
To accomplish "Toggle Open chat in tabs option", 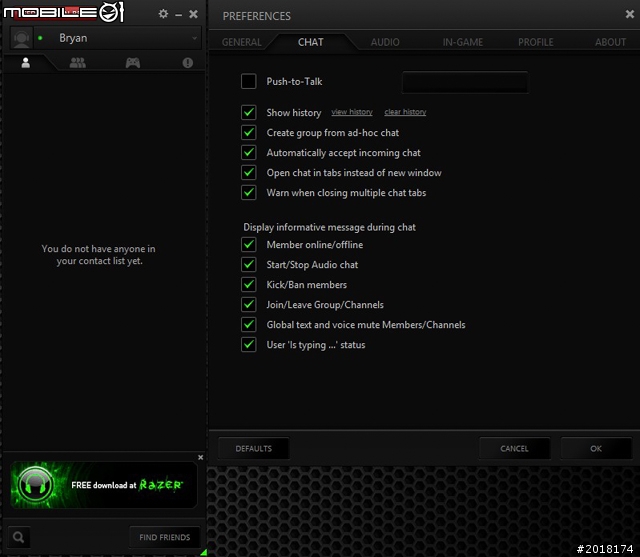I will coord(249,172).
